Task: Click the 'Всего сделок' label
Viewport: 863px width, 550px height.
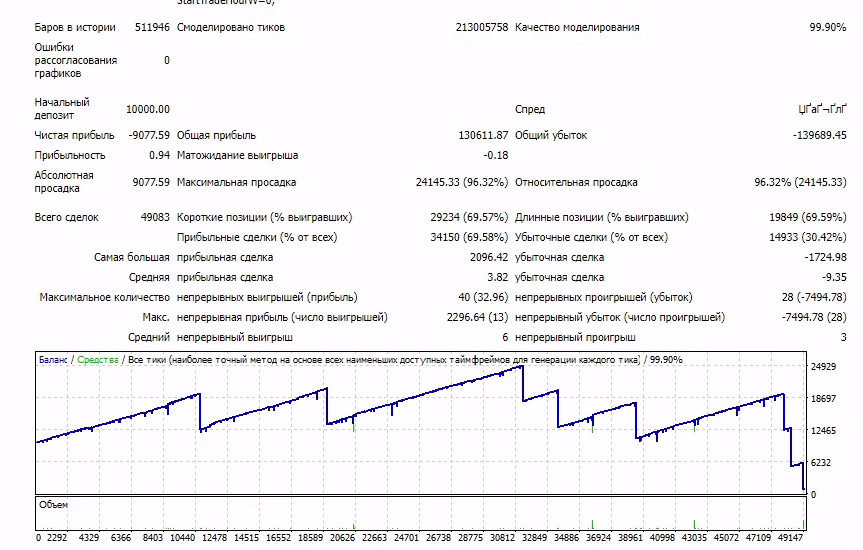Action: pyautogui.click(x=66, y=217)
